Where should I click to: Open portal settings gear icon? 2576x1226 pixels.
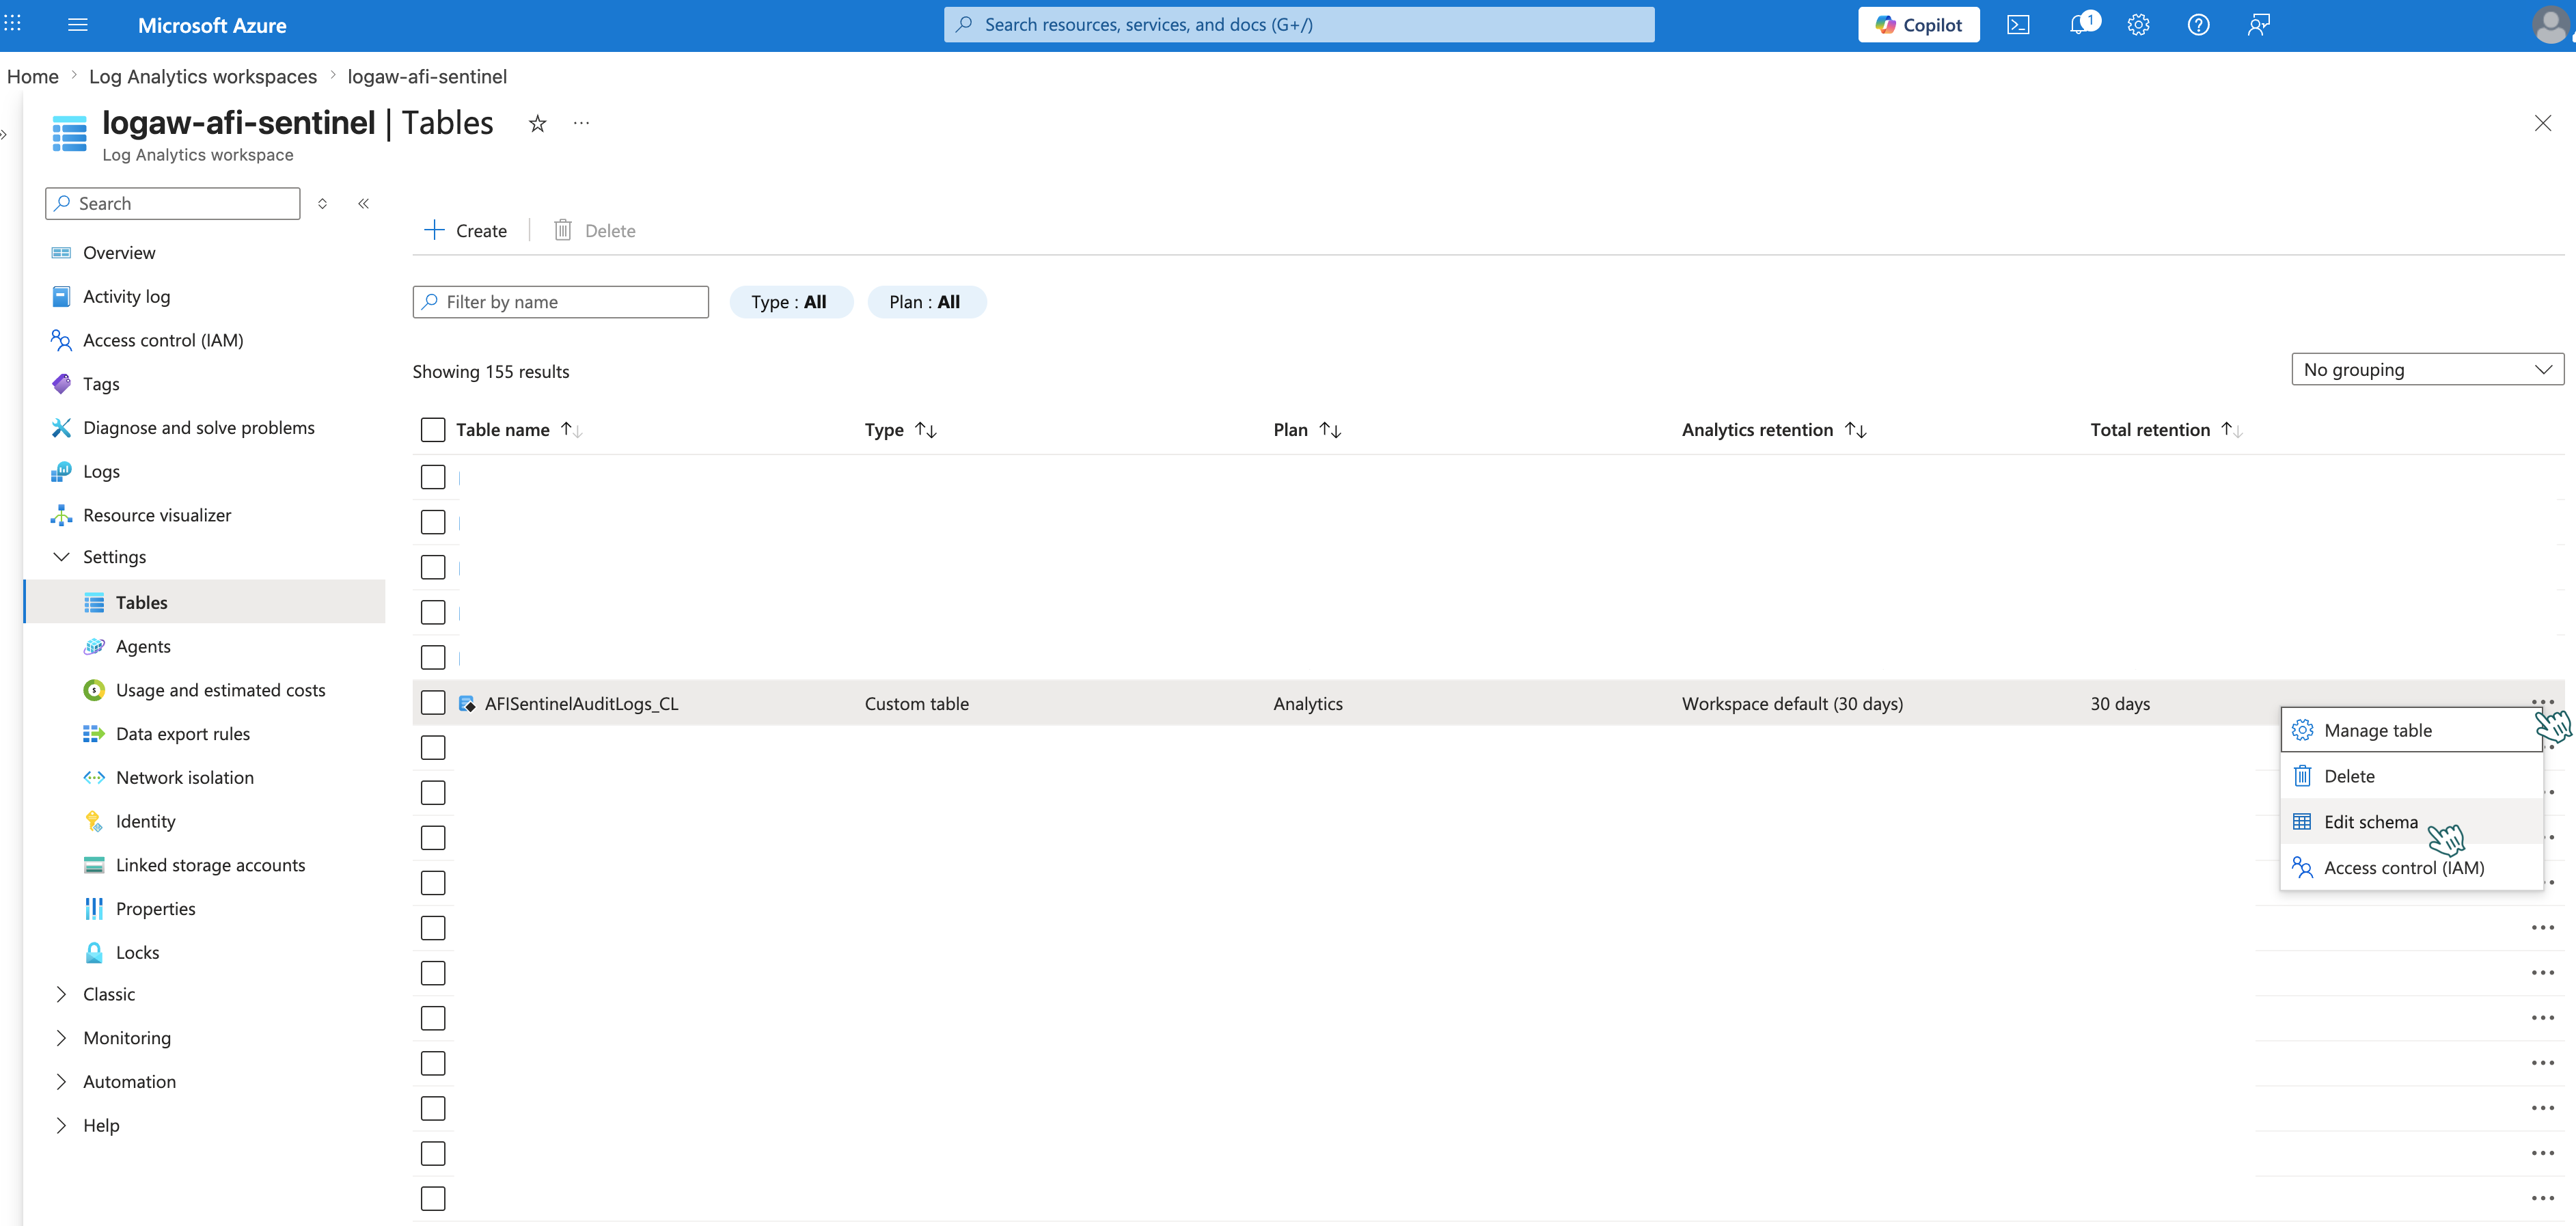tap(2138, 25)
